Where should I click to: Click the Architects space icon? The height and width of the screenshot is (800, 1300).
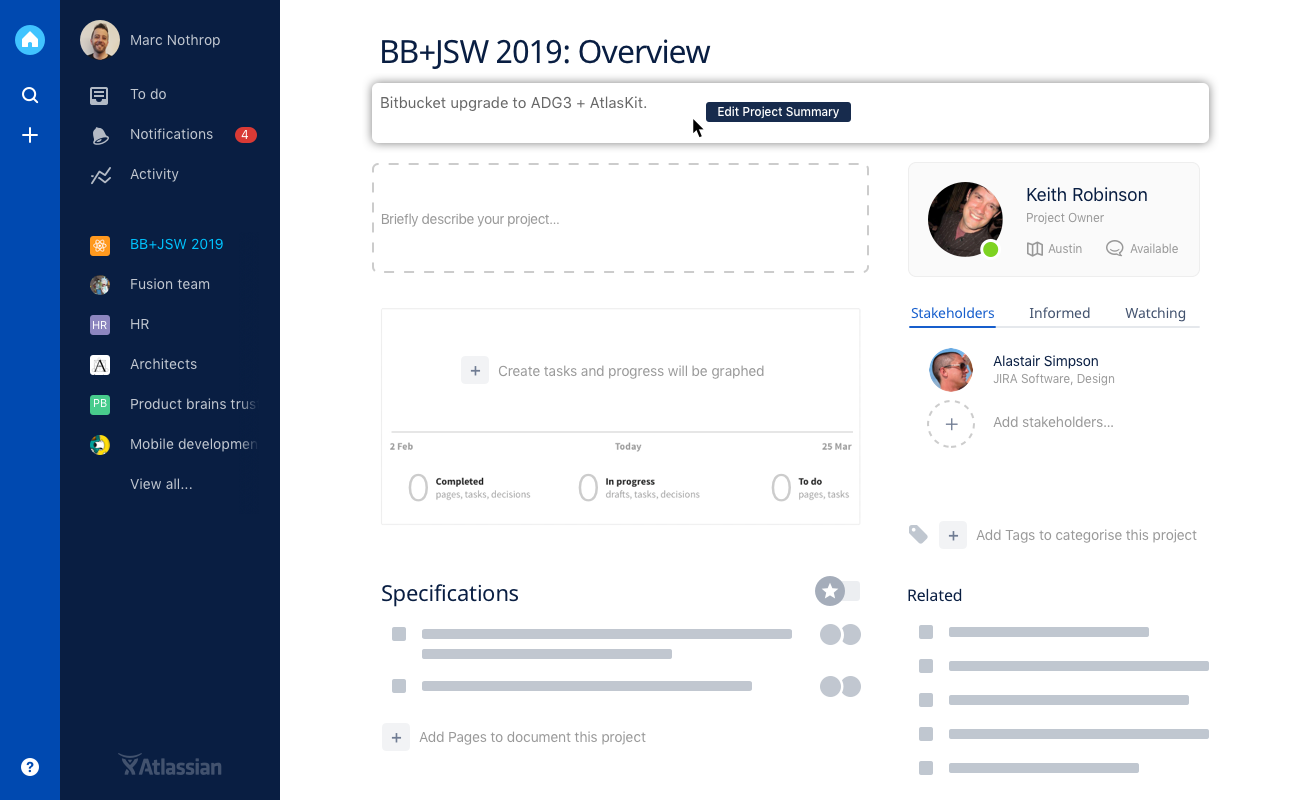pyautogui.click(x=100, y=365)
